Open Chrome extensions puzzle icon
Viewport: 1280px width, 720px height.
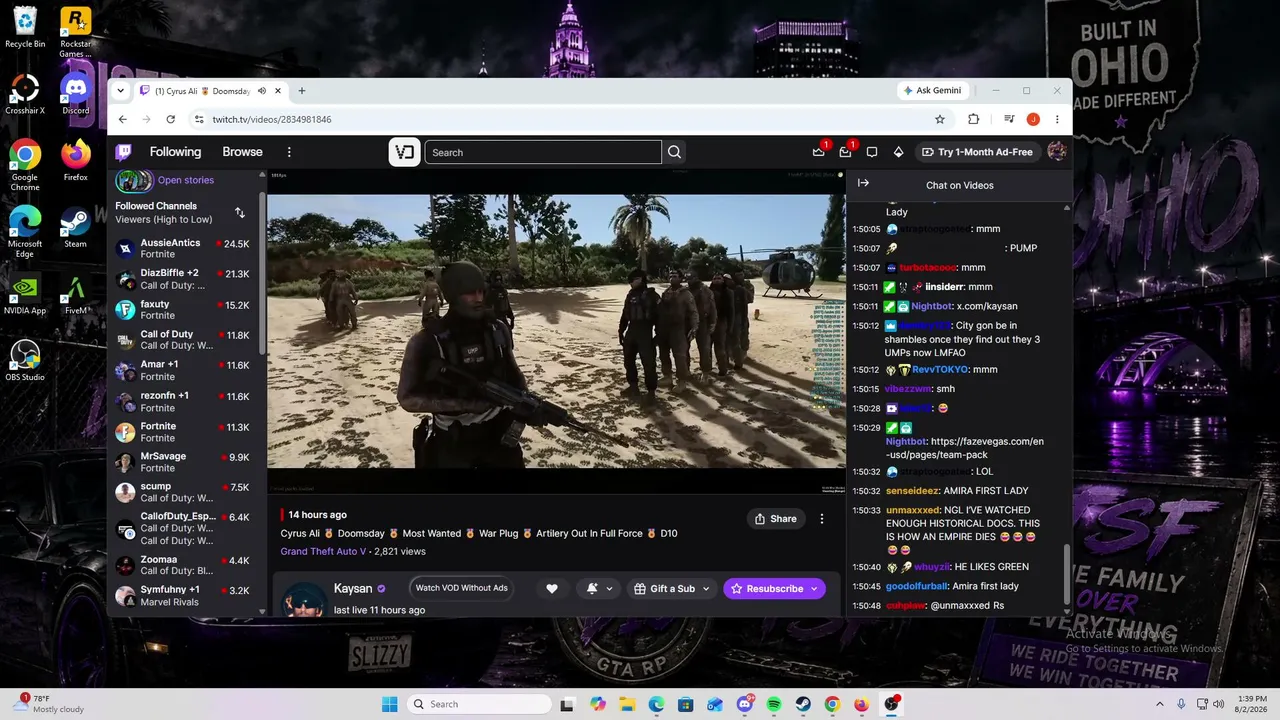pos(973,119)
